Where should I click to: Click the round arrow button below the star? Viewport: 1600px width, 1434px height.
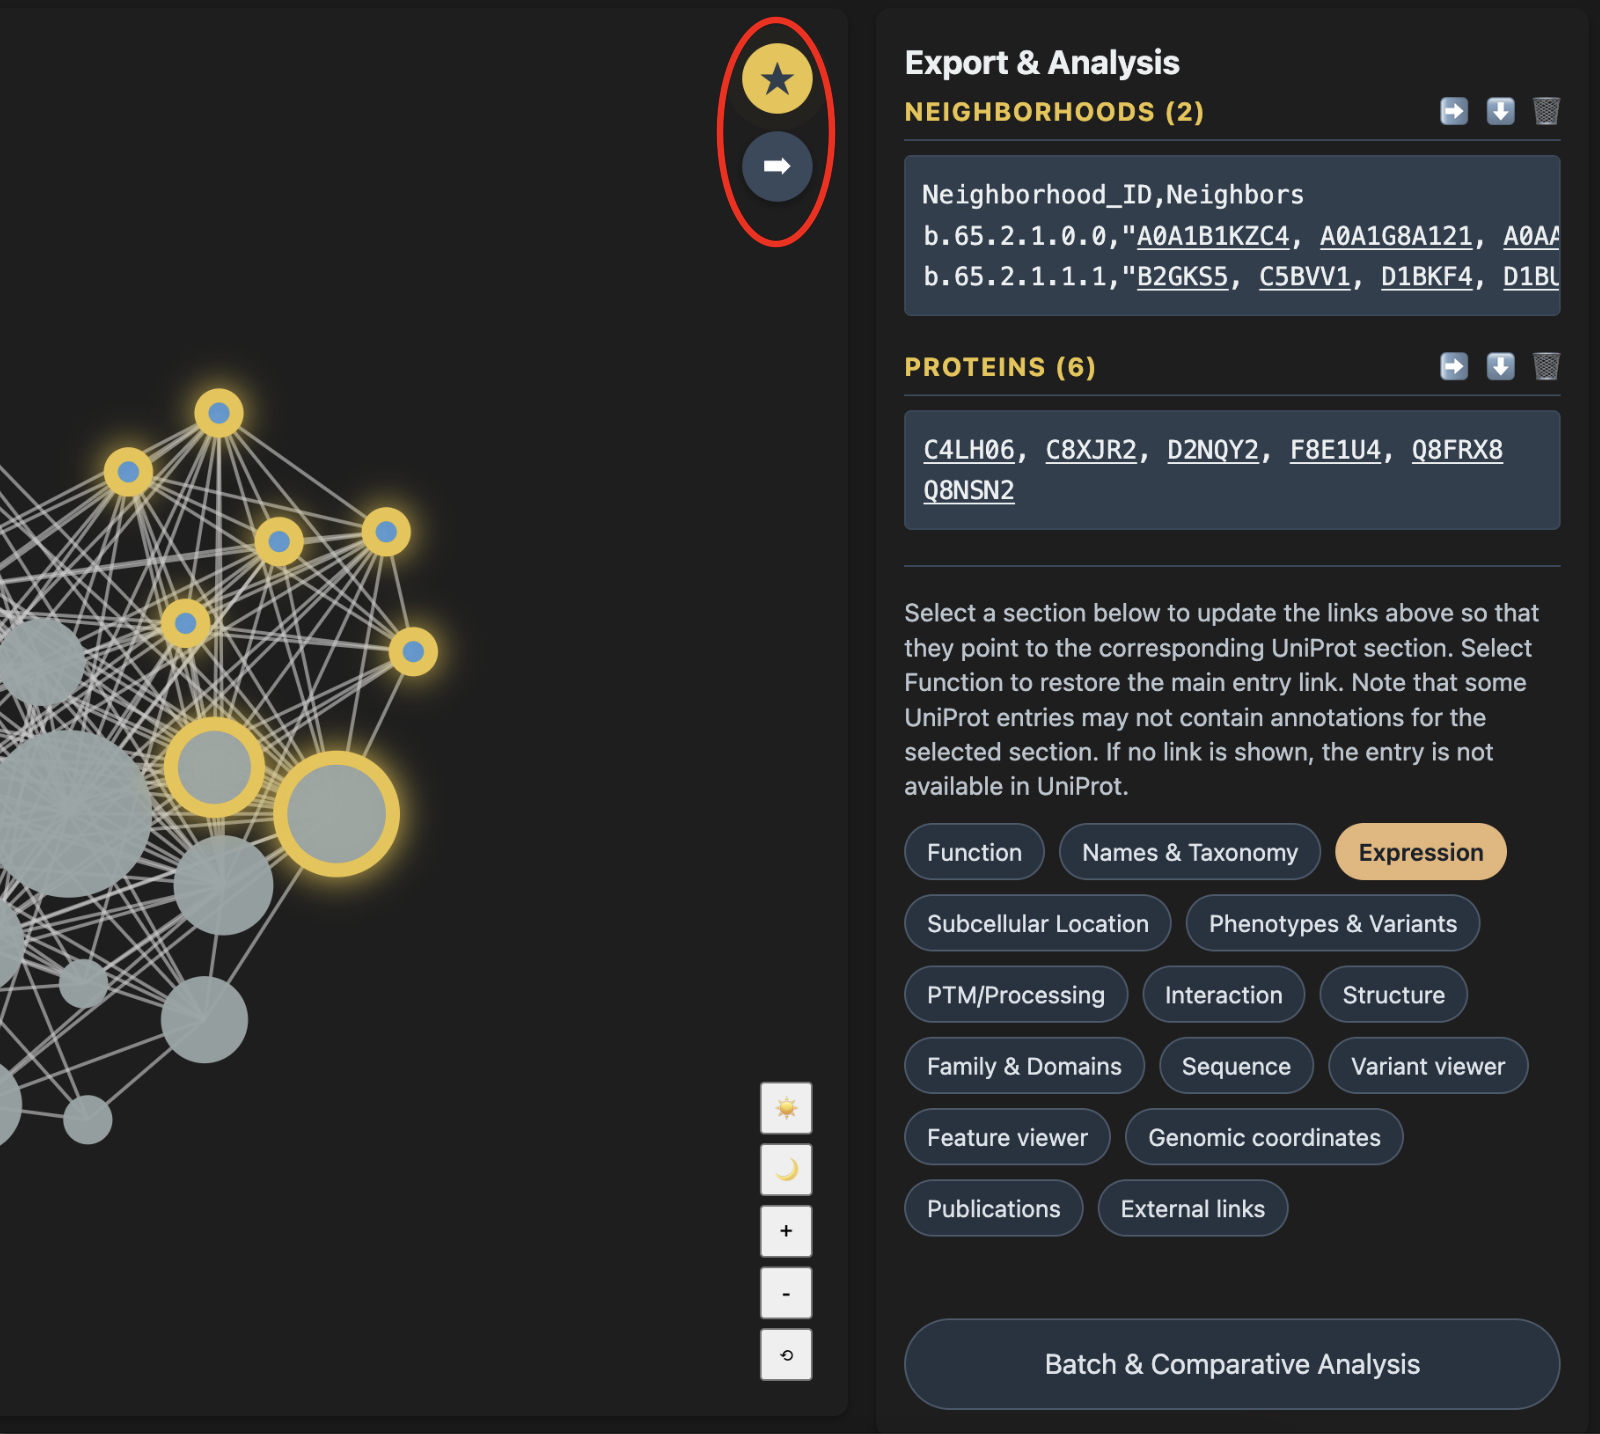[x=777, y=166]
